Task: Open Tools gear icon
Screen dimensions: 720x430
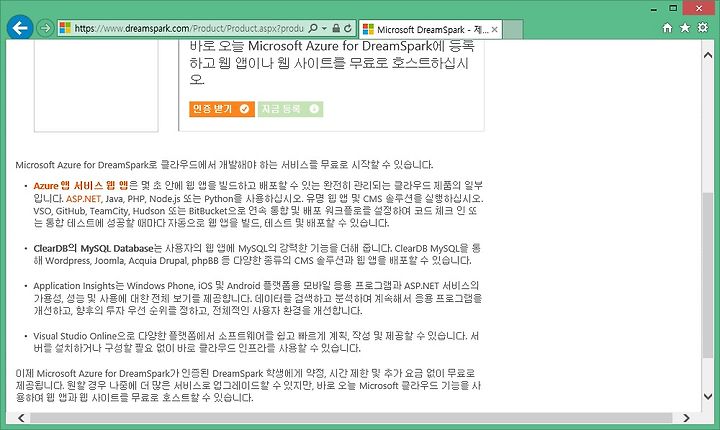Action: [x=703, y=28]
